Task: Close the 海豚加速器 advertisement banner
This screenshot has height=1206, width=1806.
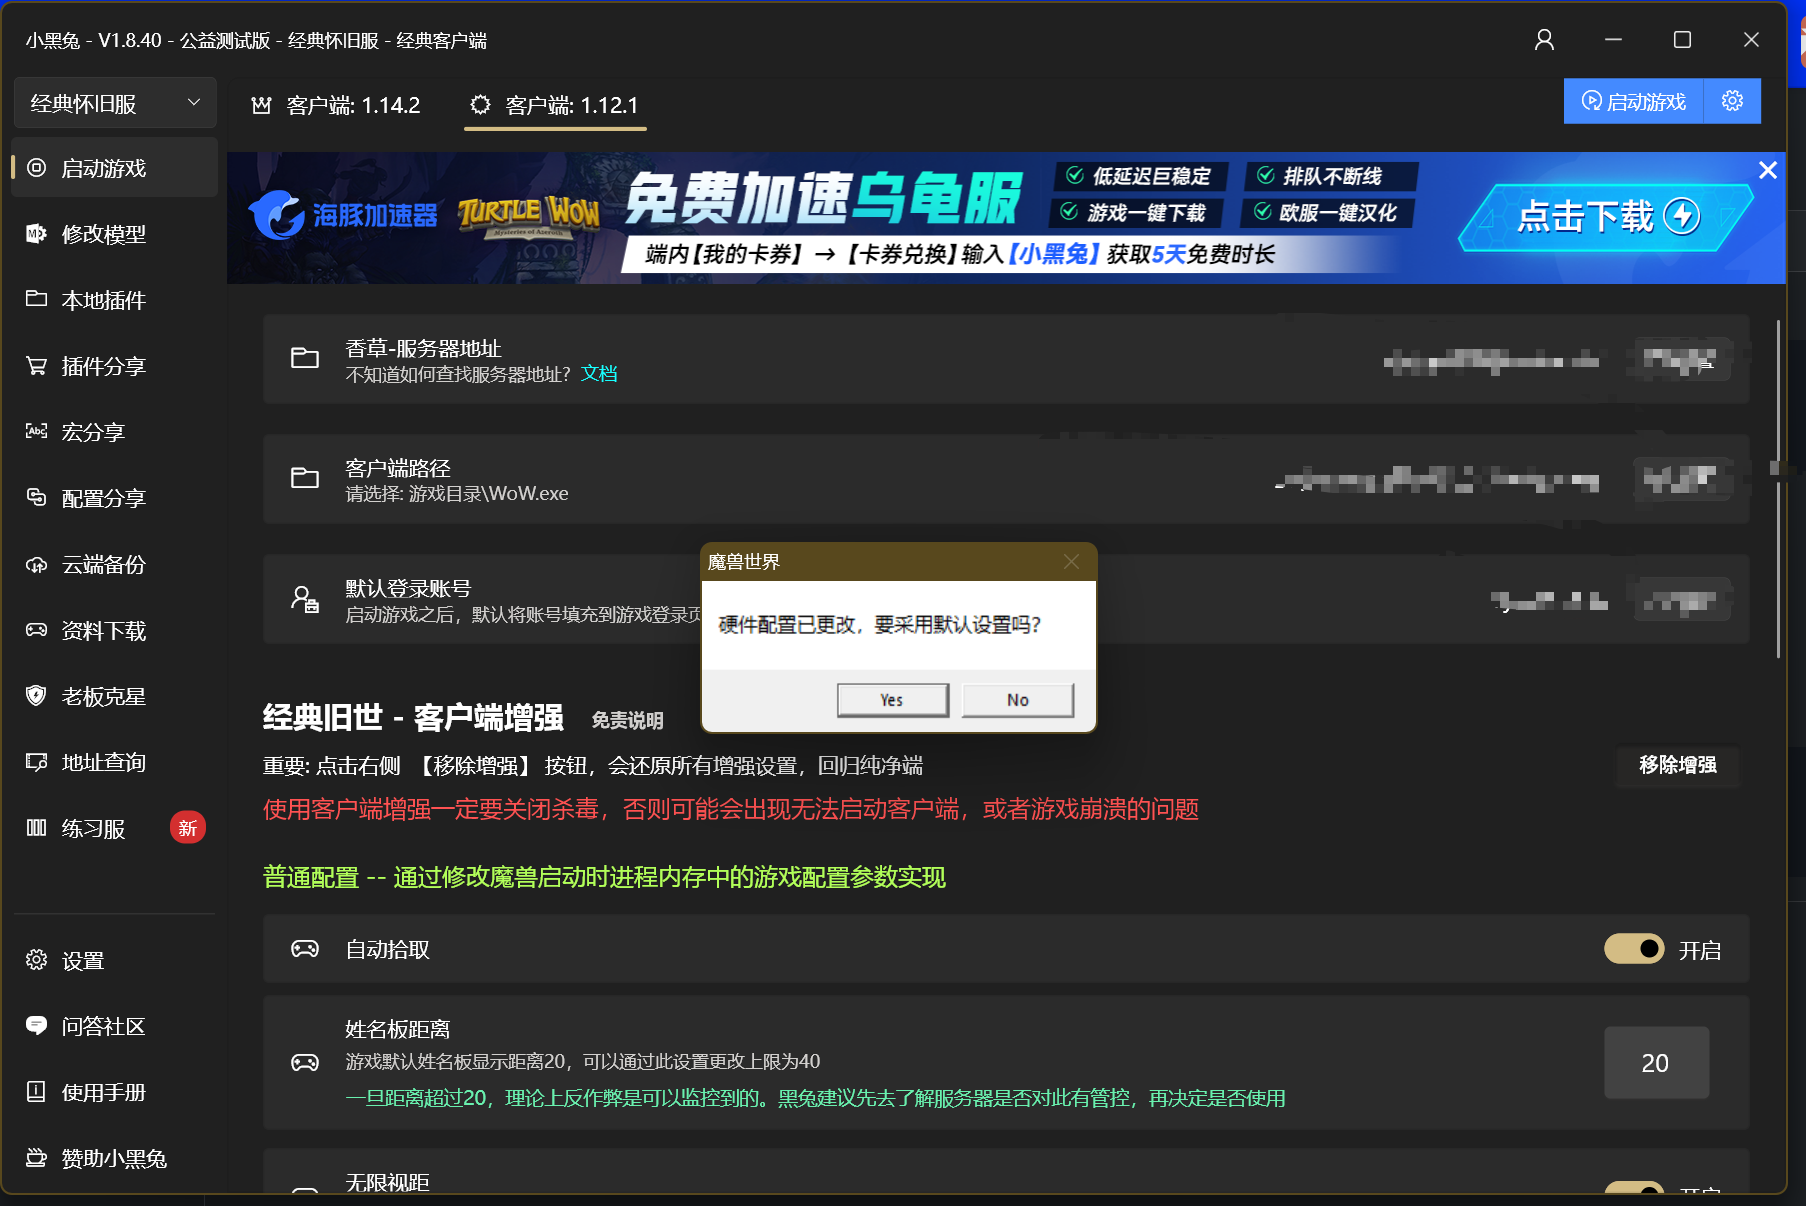Action: (1768, 171)
